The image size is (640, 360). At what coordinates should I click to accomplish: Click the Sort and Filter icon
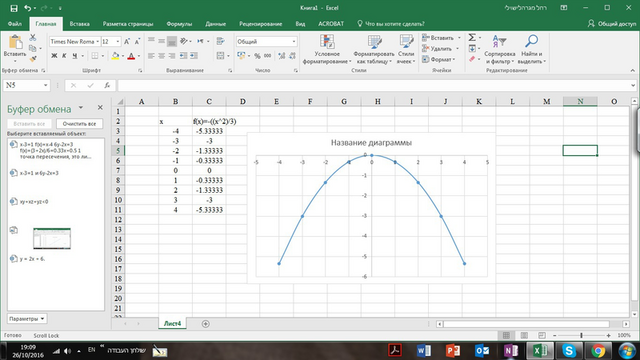point(499,41)
